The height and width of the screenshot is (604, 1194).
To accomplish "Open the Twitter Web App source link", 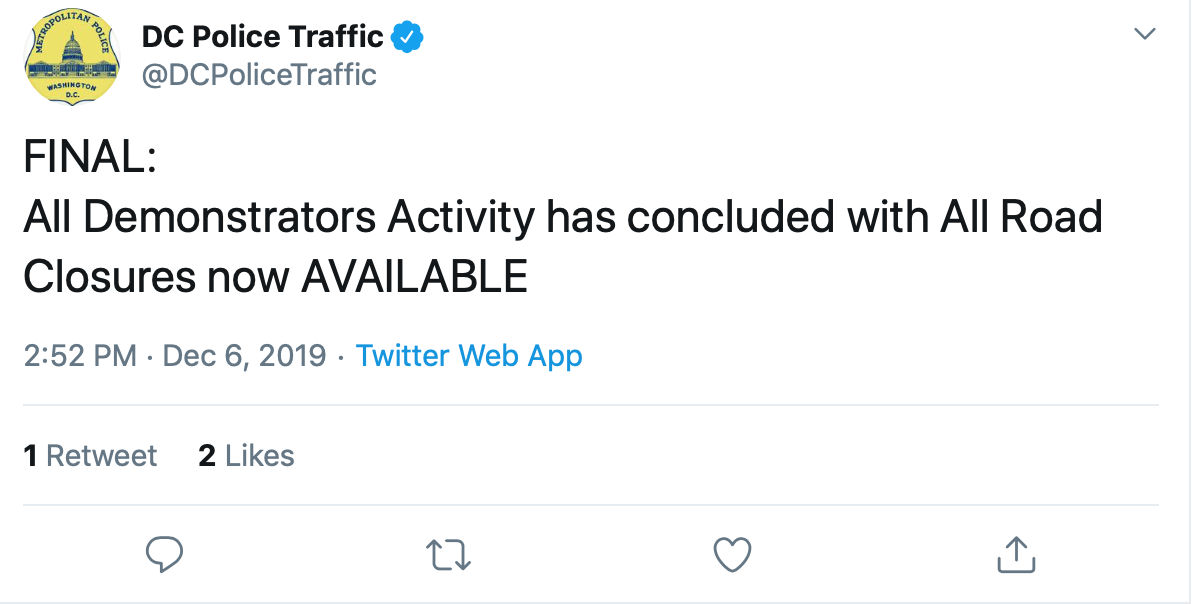I will [x=469, y=356].
